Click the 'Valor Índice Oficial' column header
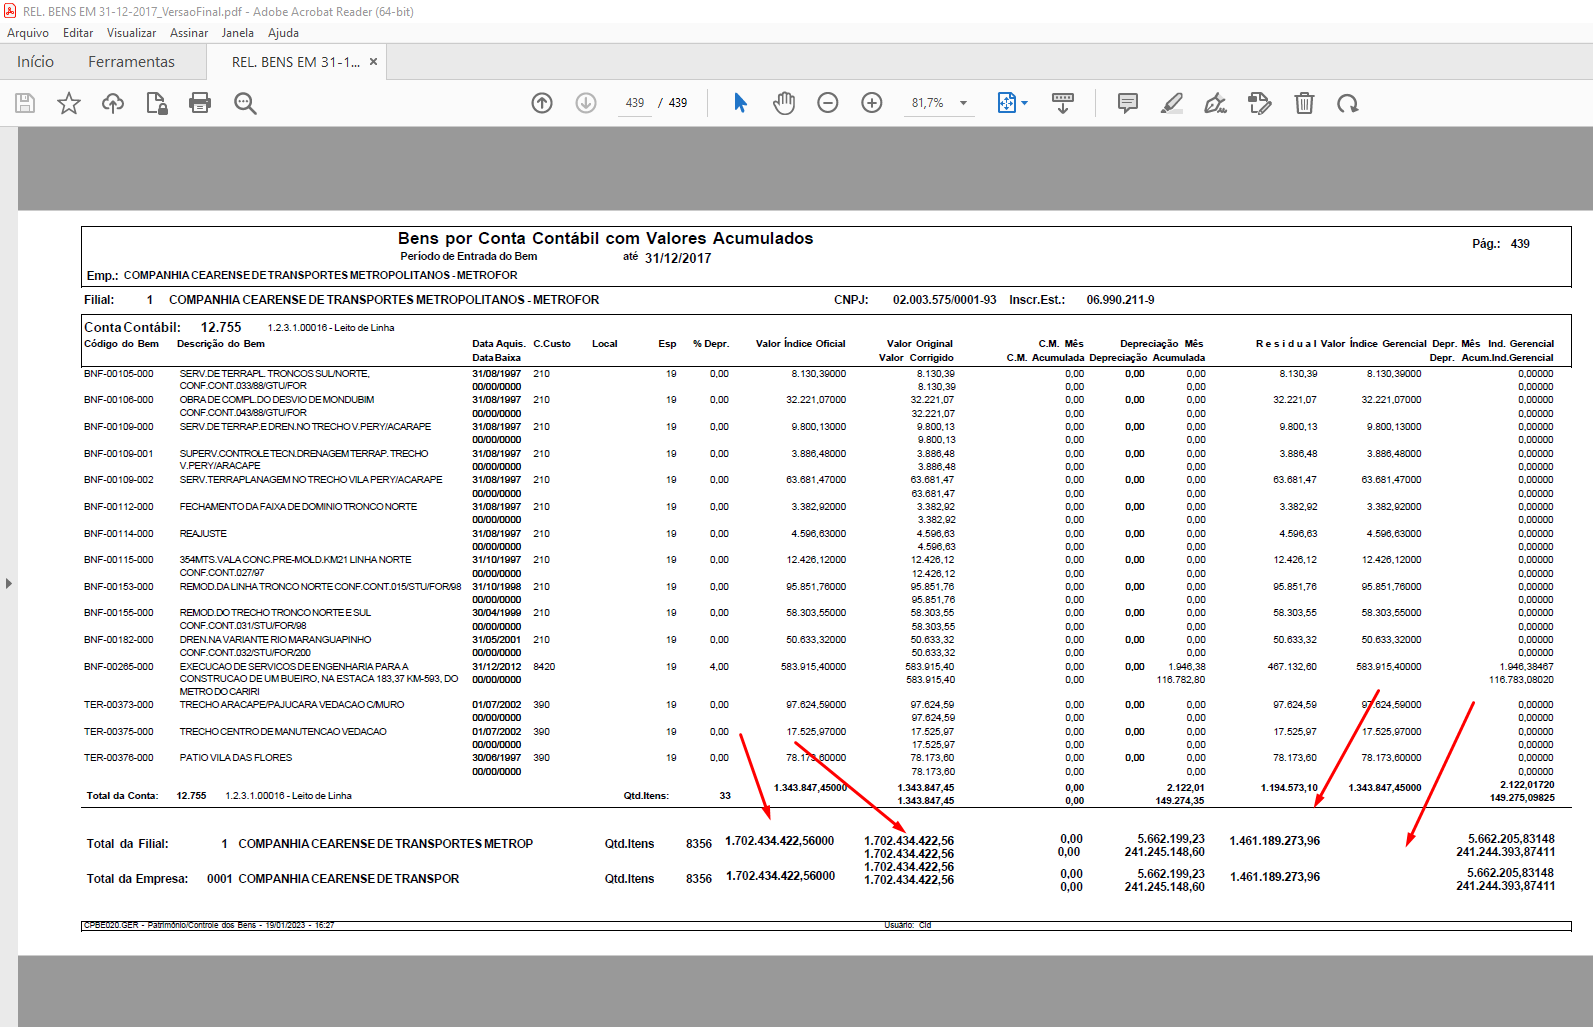The width and height of the screenshot is (1593, 1027). pos(800,344)
